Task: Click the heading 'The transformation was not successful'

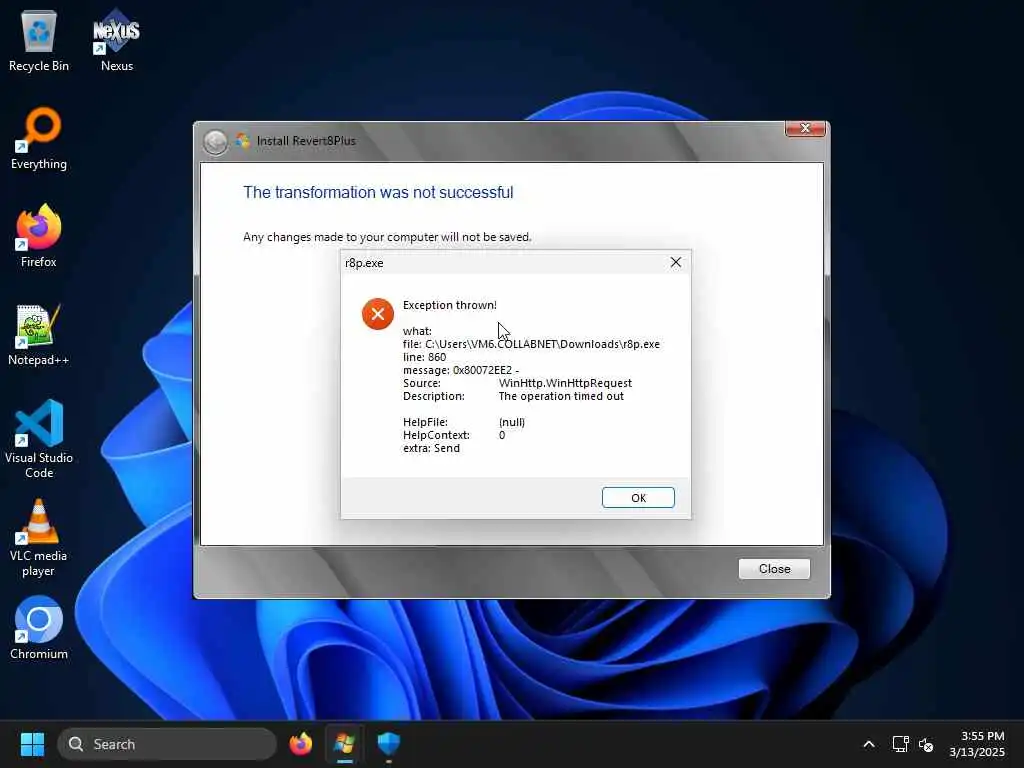Action: (x=378, y=193)
